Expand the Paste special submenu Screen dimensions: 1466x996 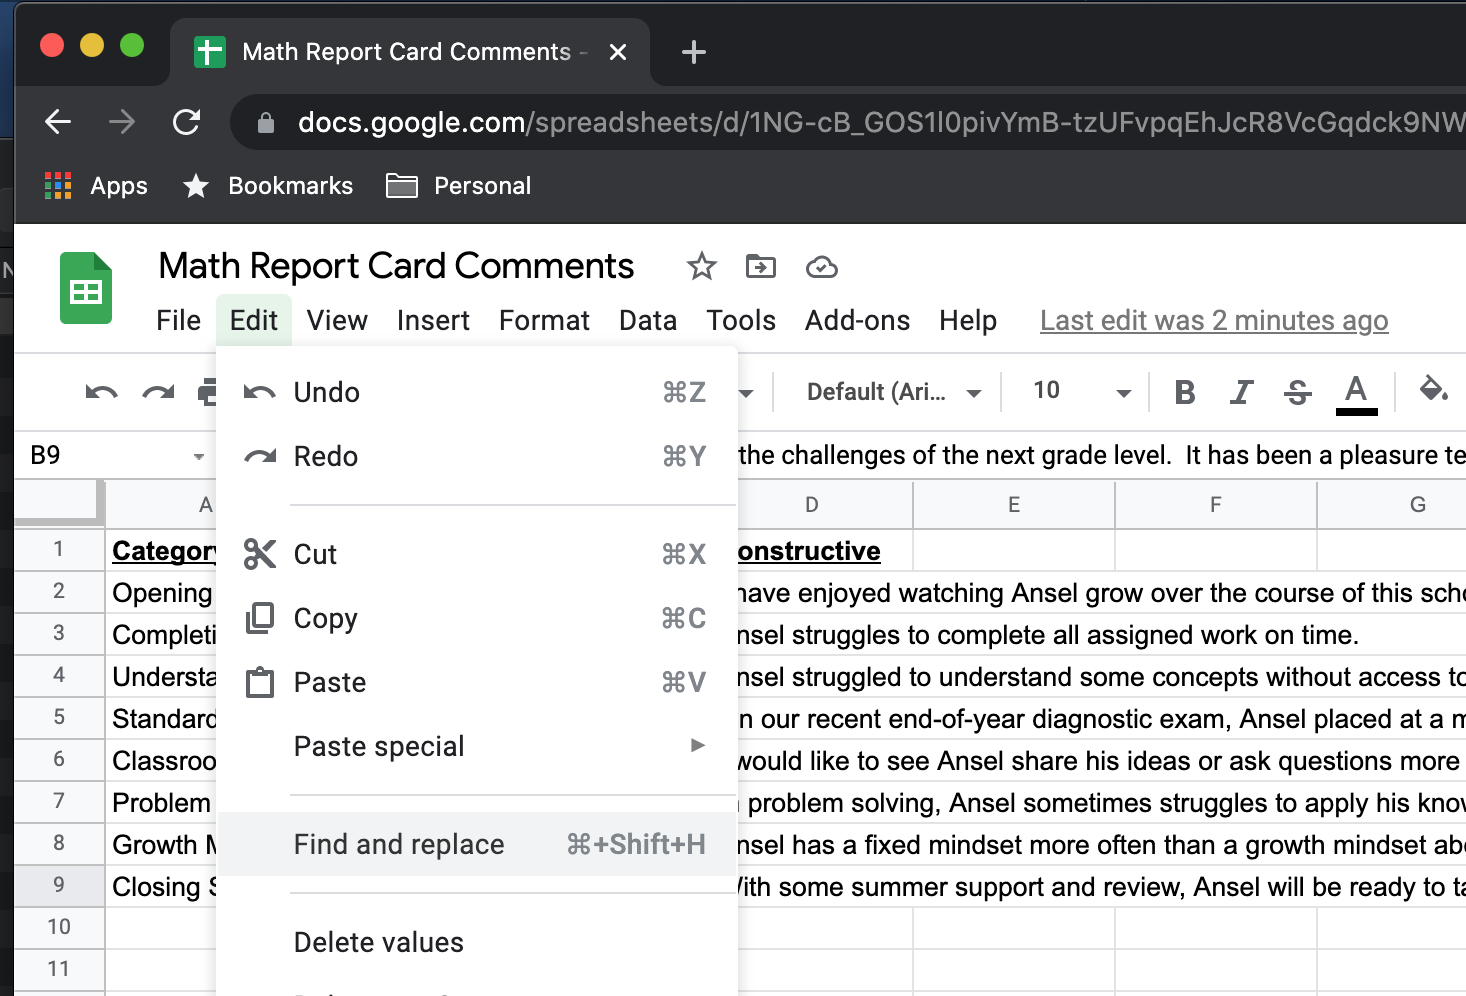pyautogui.click(x=477, y=746)
